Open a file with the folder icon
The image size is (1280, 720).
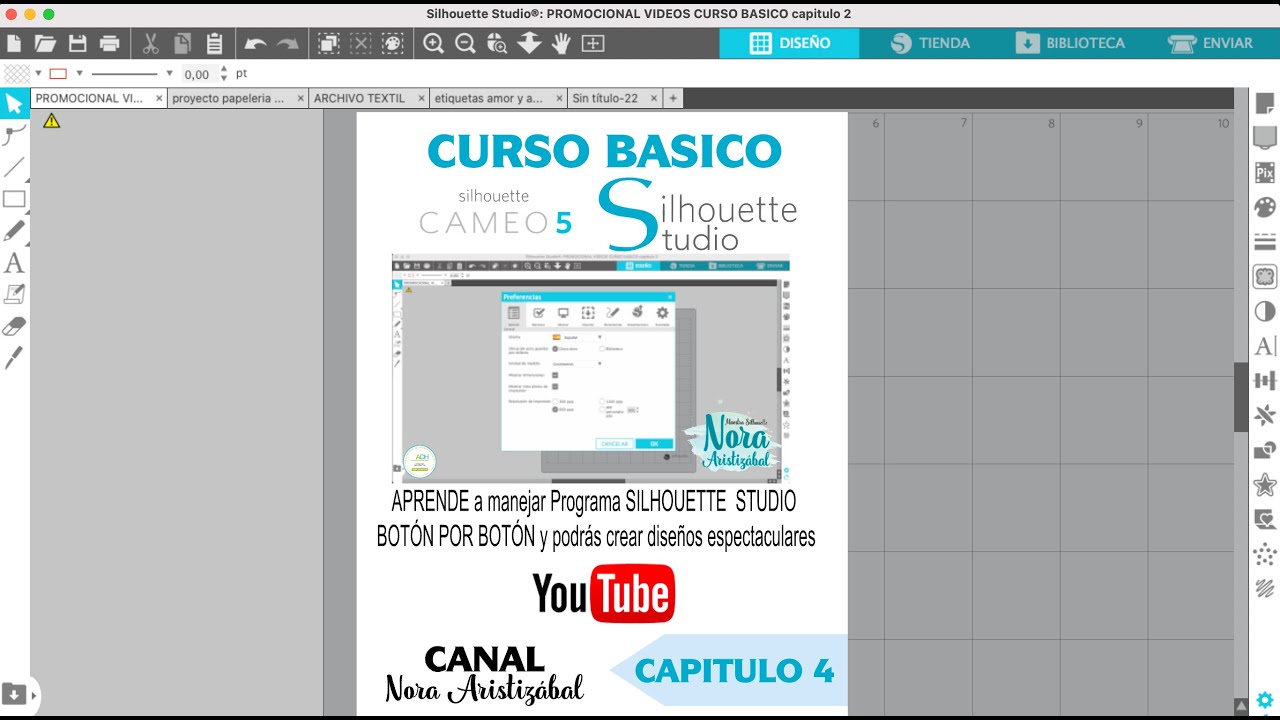click(x=45, y=44)
